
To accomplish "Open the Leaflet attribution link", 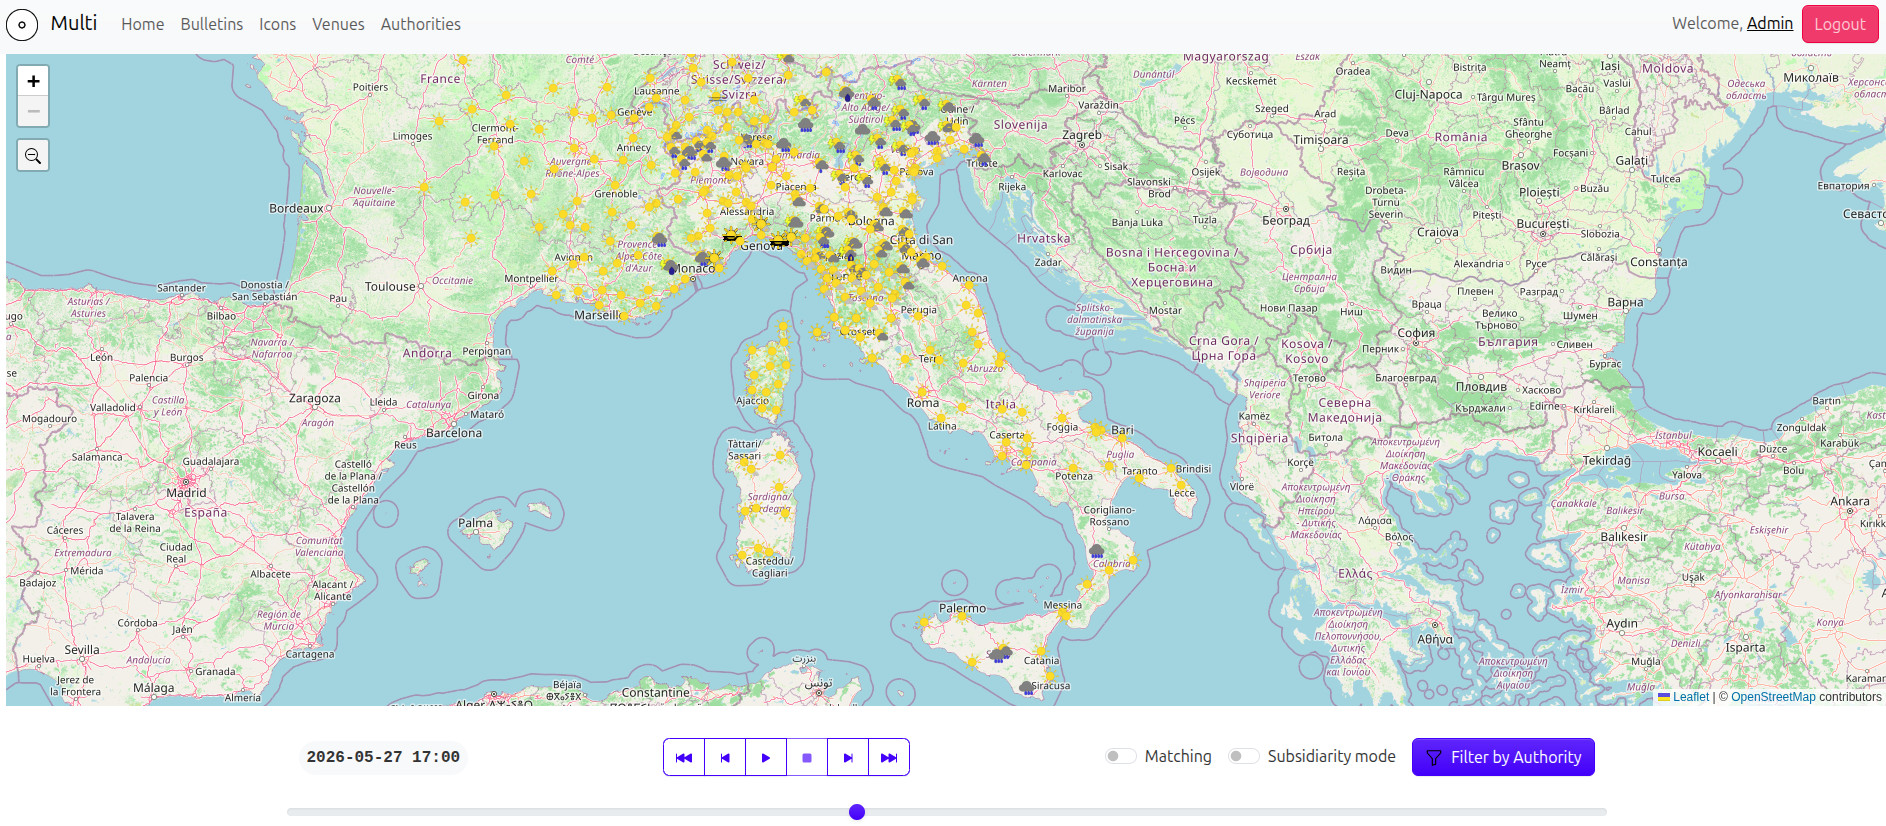I will click(x=1691, y=697).
